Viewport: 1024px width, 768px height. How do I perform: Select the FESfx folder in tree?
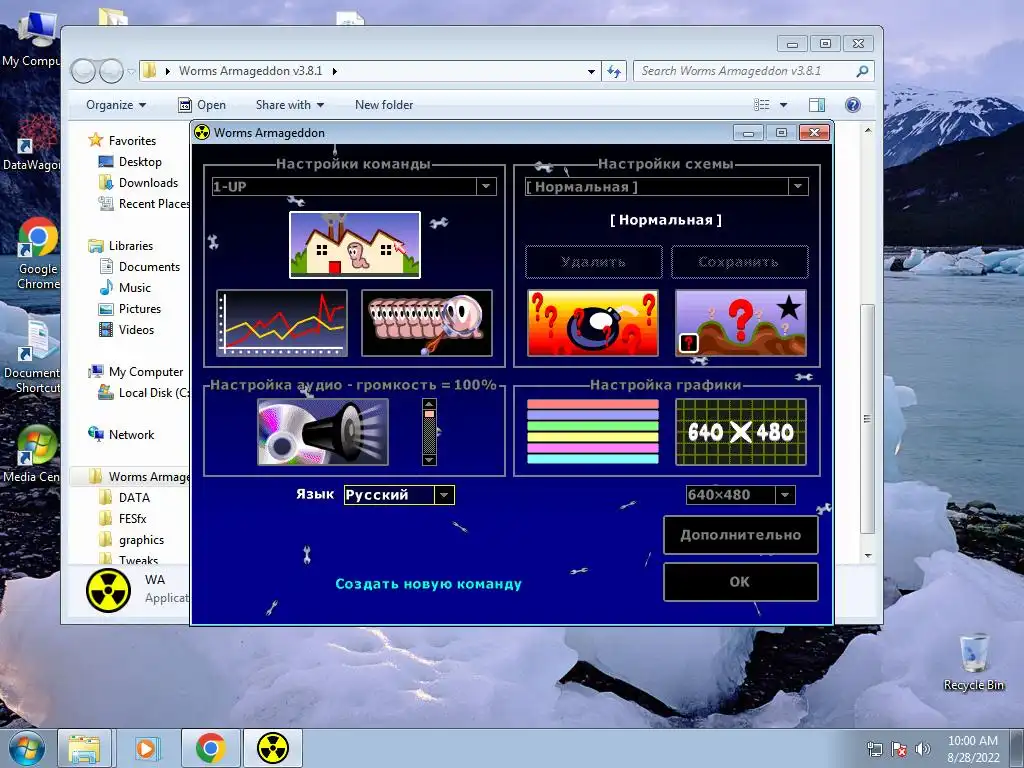point(132,519)
